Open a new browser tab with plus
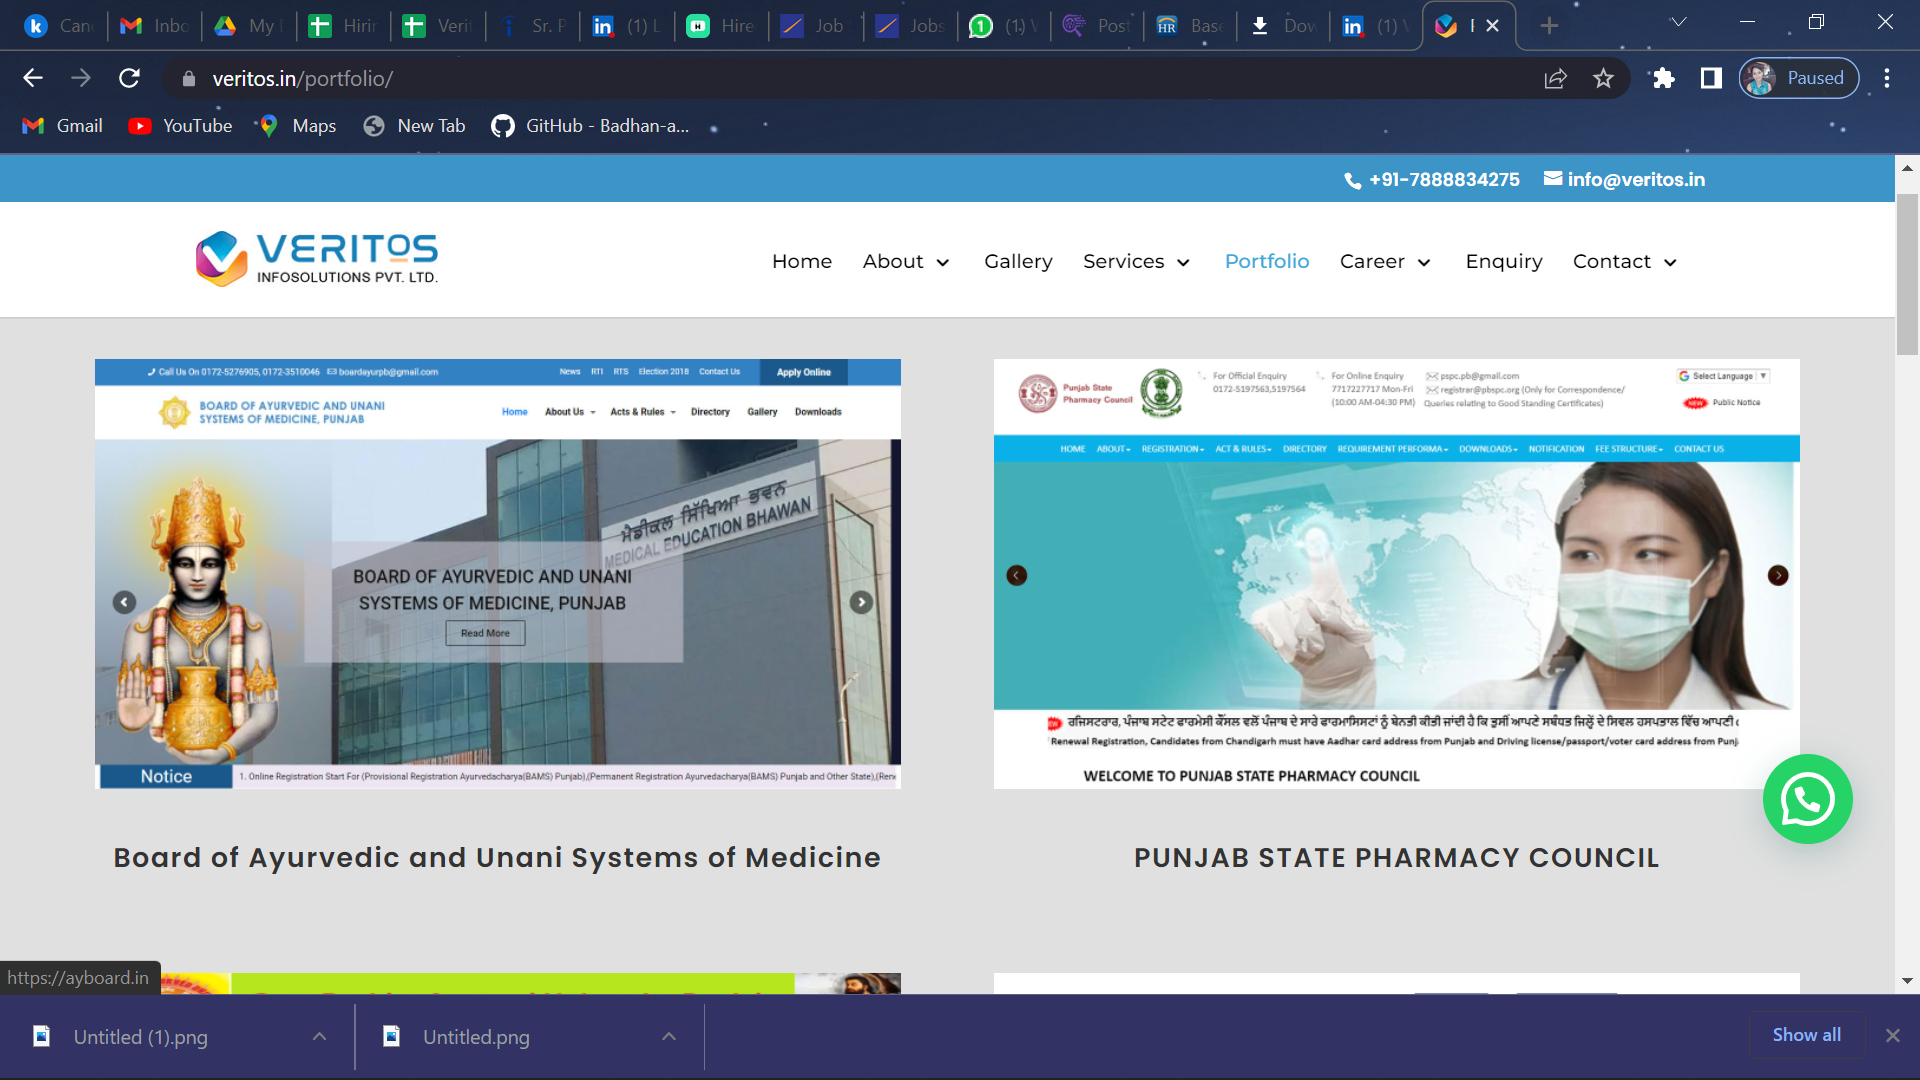Screen dimensions: 1920x1080 click(x=1549, y=26)
